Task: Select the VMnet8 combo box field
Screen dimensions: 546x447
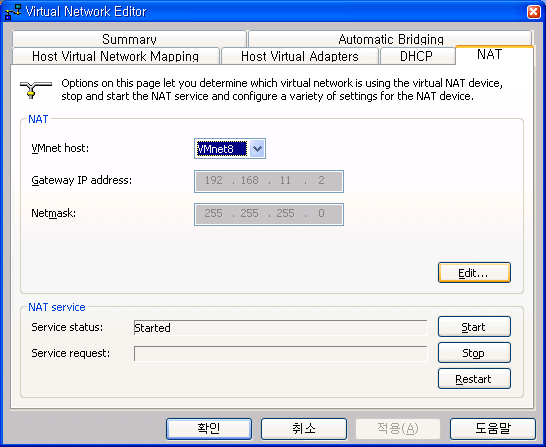Action: (230, 149)
